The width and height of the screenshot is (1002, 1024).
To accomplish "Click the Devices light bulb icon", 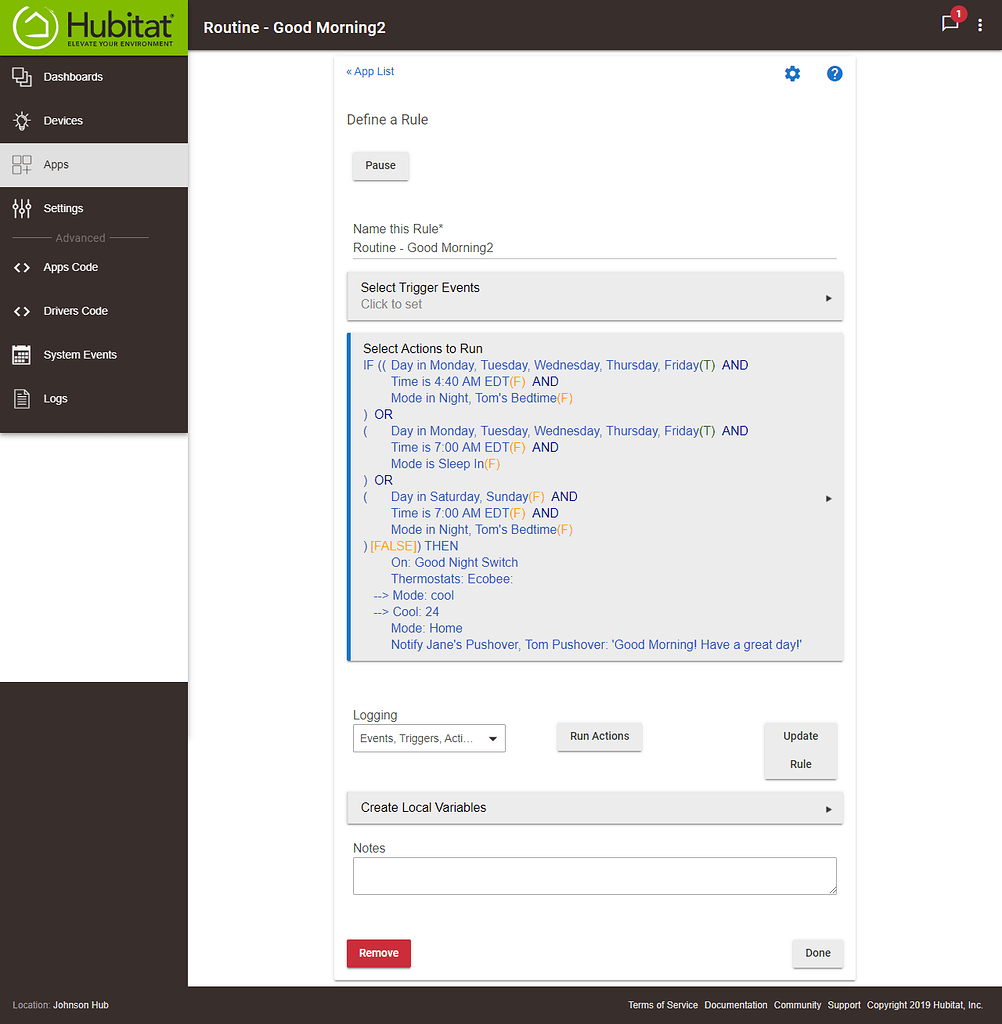I will (x=22, y=121).
